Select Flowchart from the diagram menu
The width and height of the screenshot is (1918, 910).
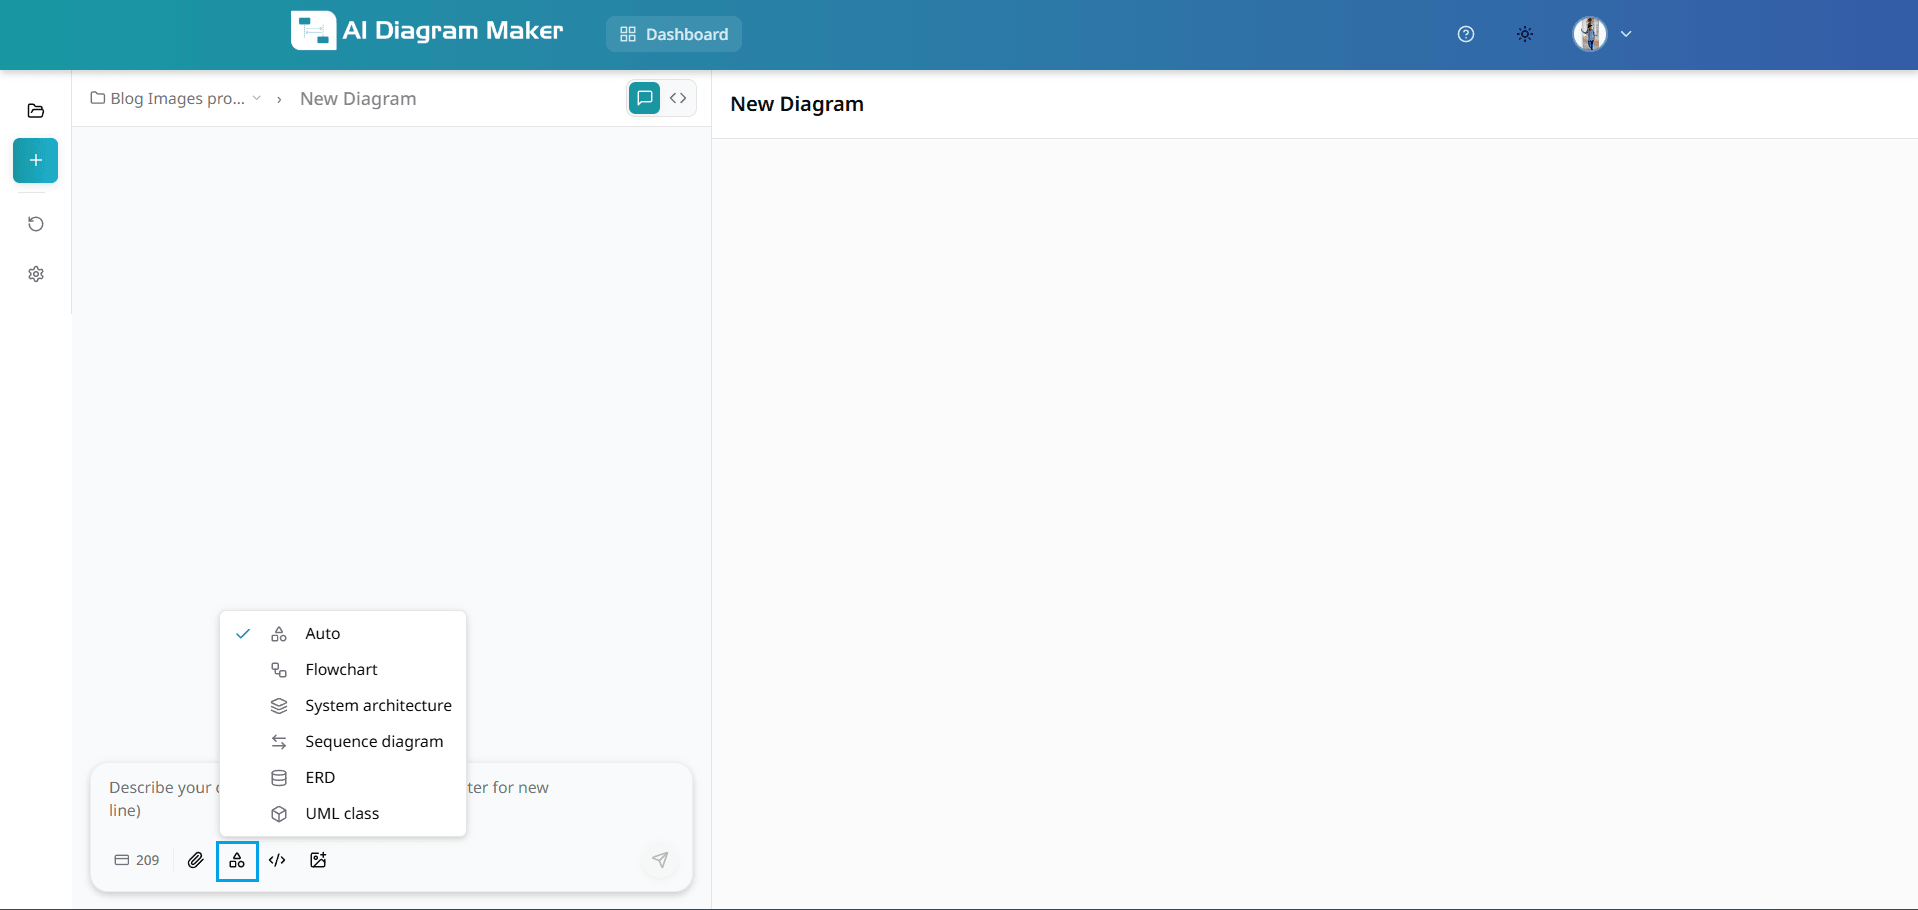click(x=341, y=669)
